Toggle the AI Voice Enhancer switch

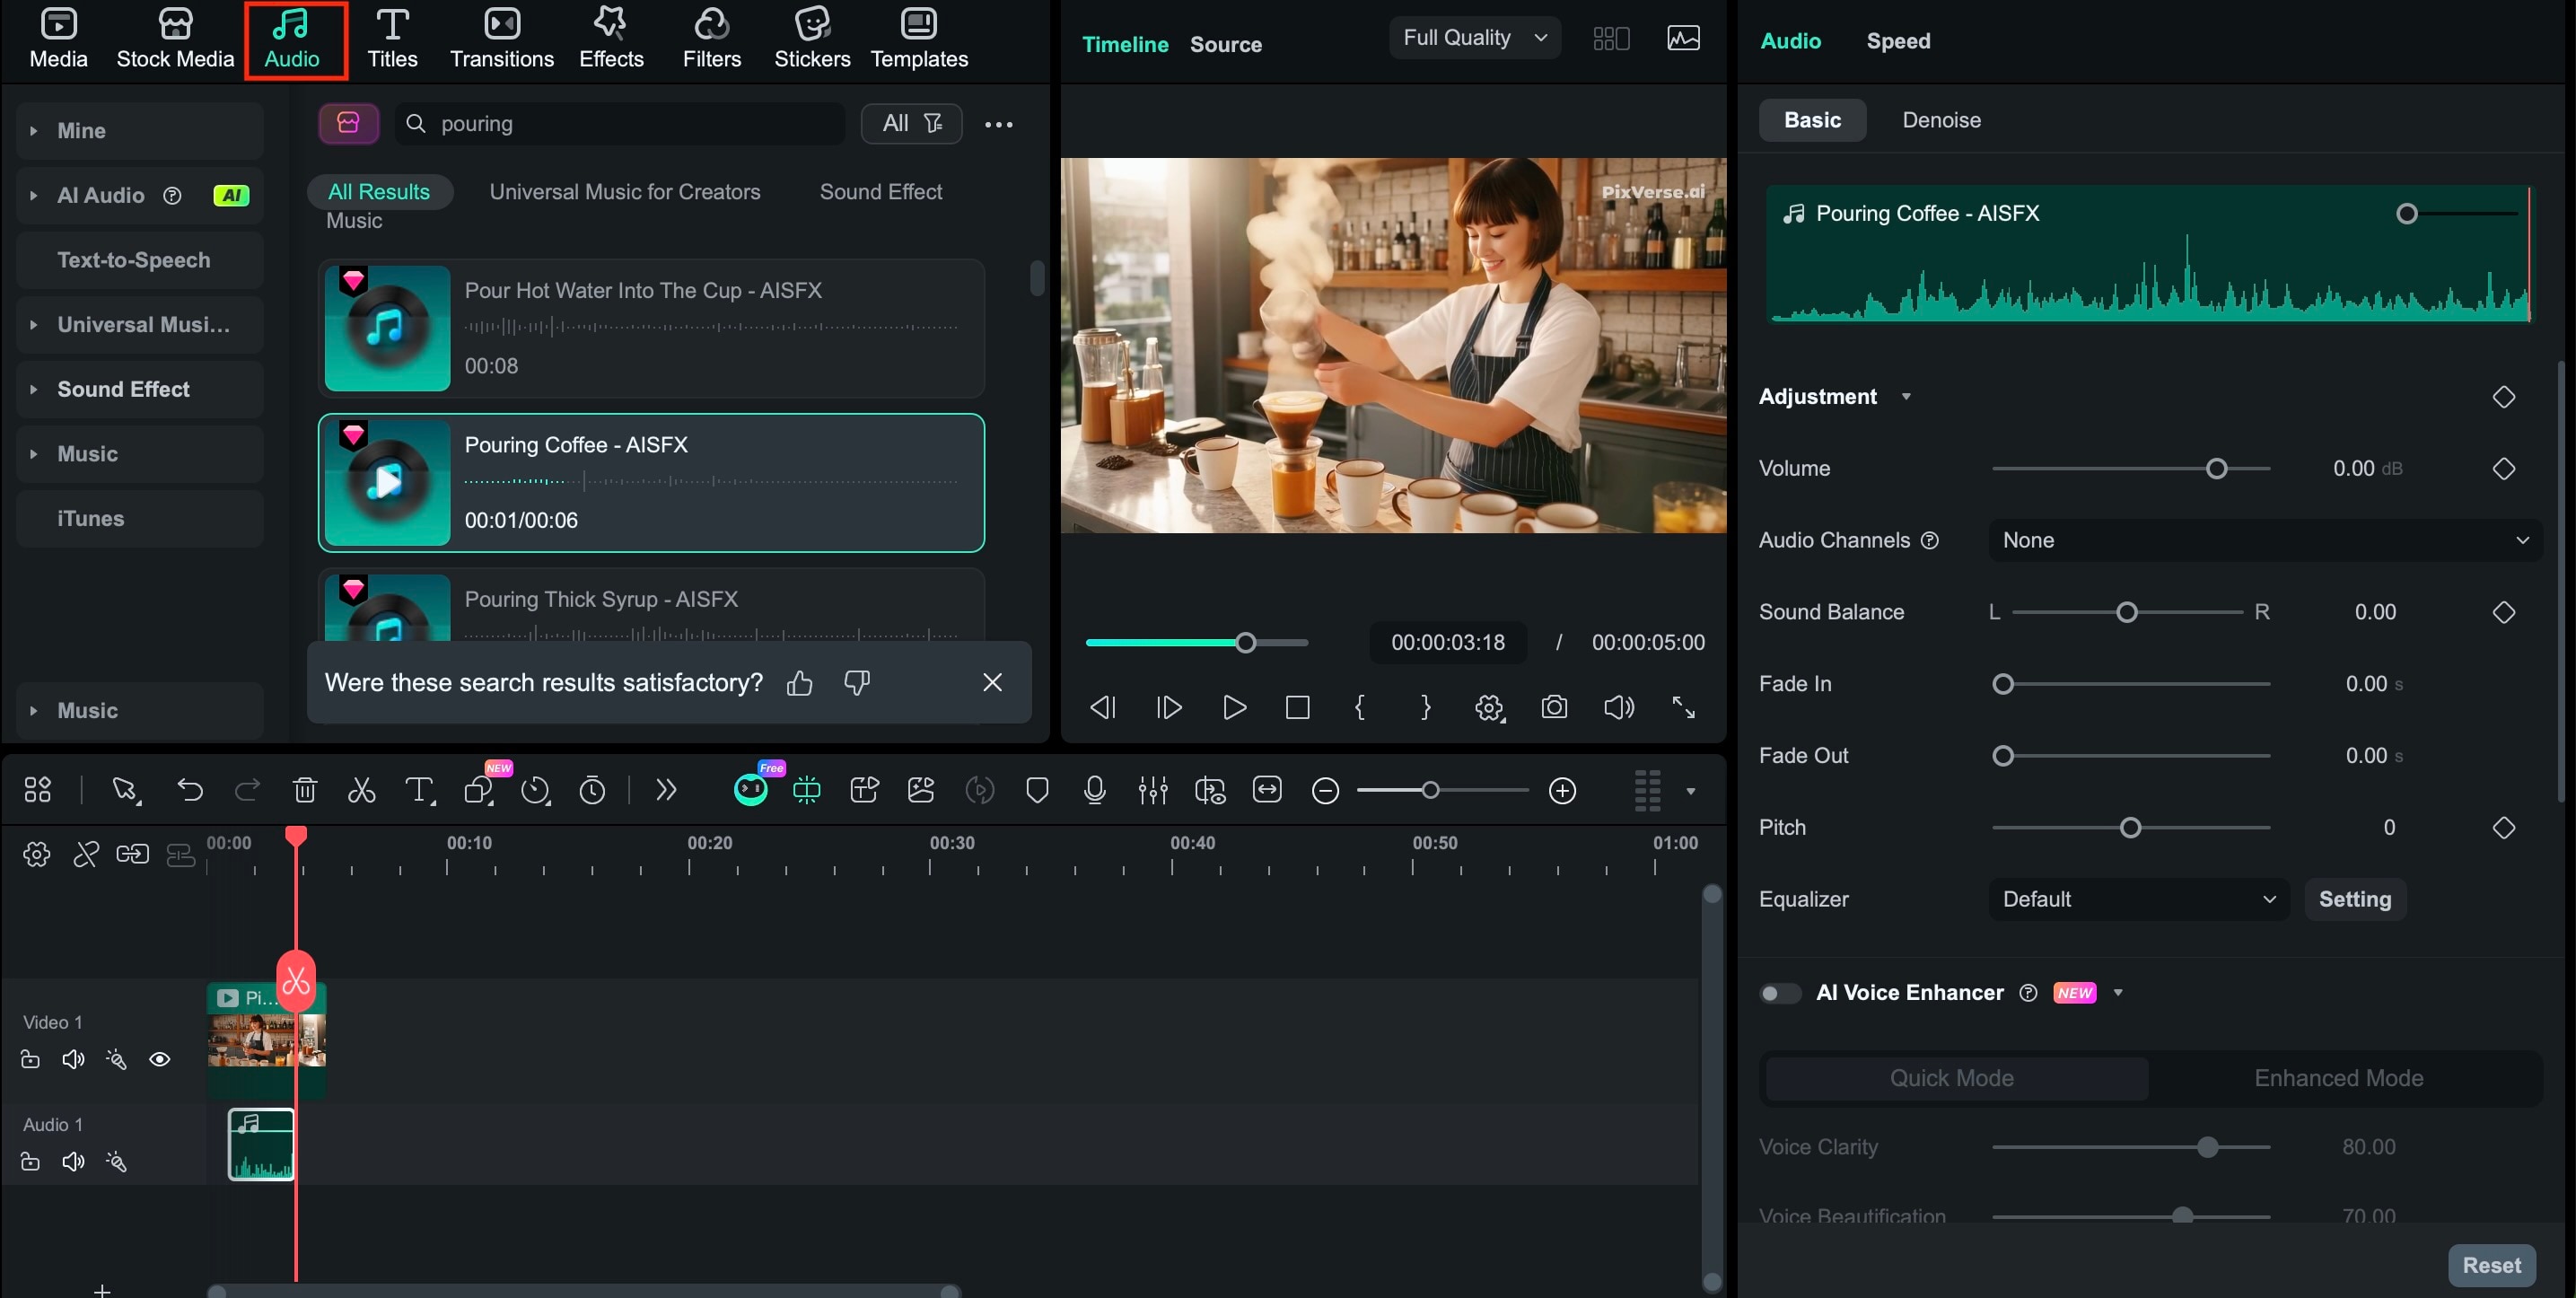pyautogui.click(x=1779, y=993)
